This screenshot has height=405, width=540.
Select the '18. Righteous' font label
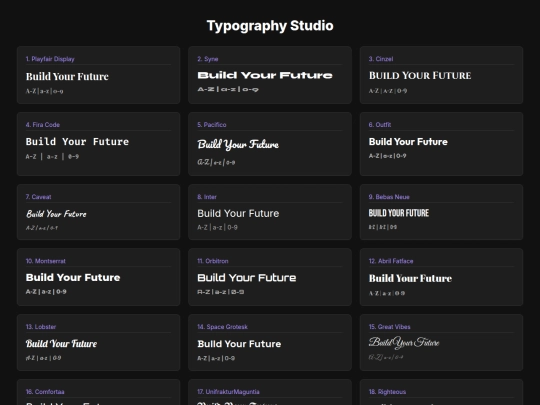(387, 392)
